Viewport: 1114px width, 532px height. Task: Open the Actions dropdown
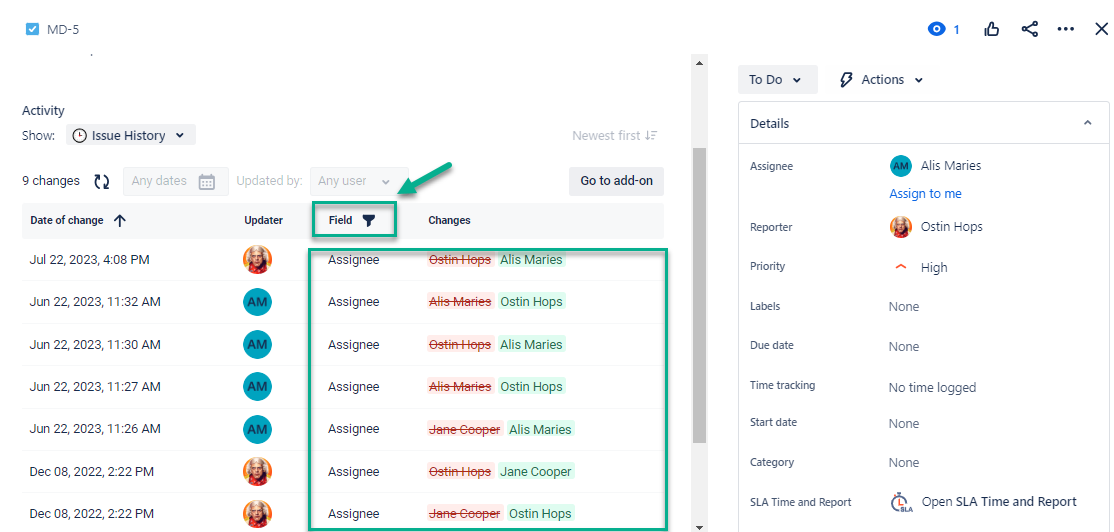pyautogui.click(x=881, y=80)
